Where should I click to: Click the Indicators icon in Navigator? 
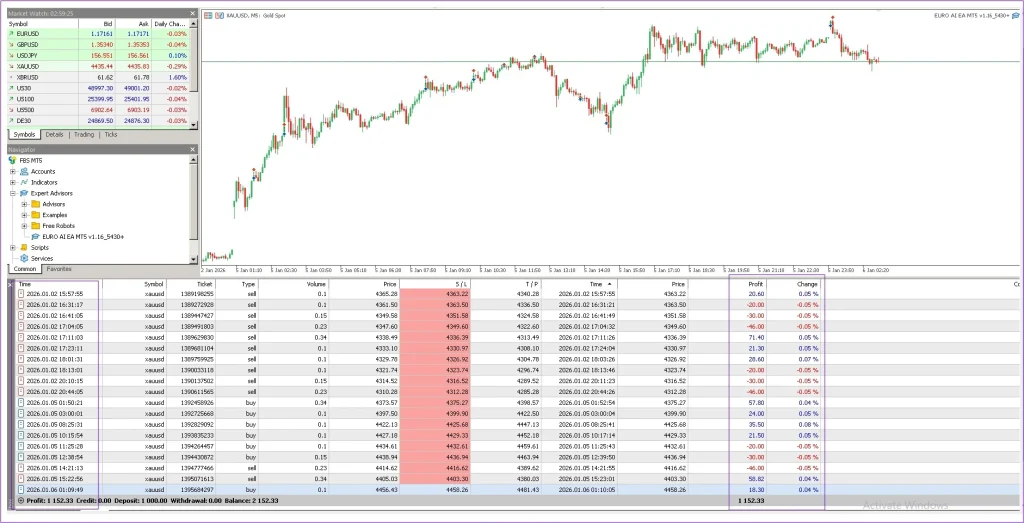tap(23, 182)
